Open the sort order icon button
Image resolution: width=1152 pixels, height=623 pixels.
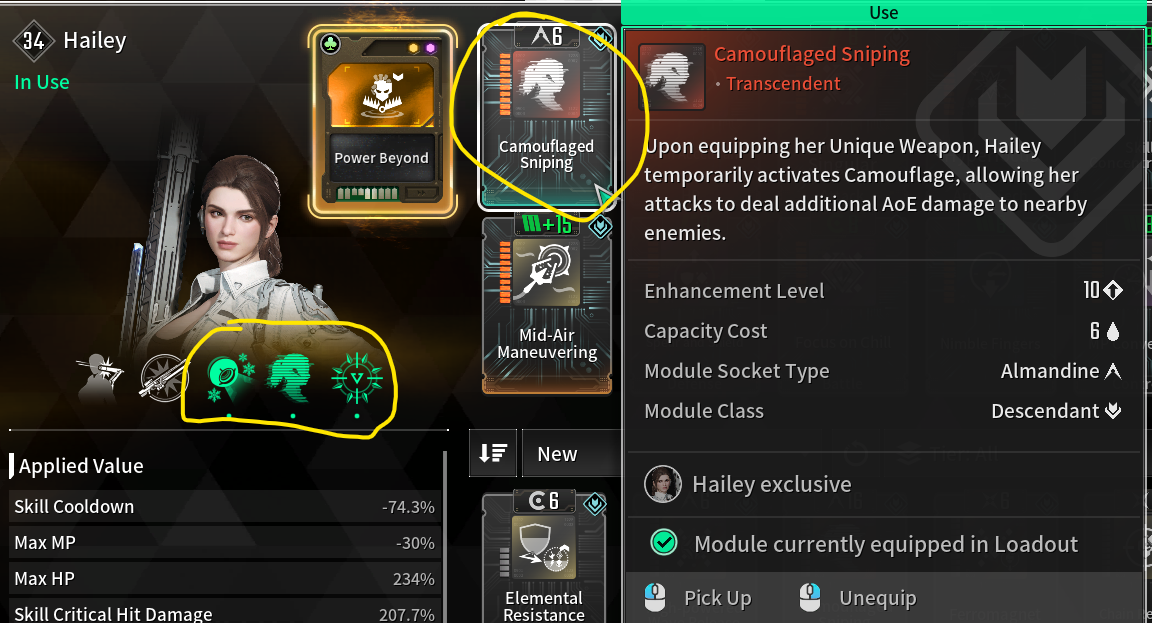tap(493, 453)
